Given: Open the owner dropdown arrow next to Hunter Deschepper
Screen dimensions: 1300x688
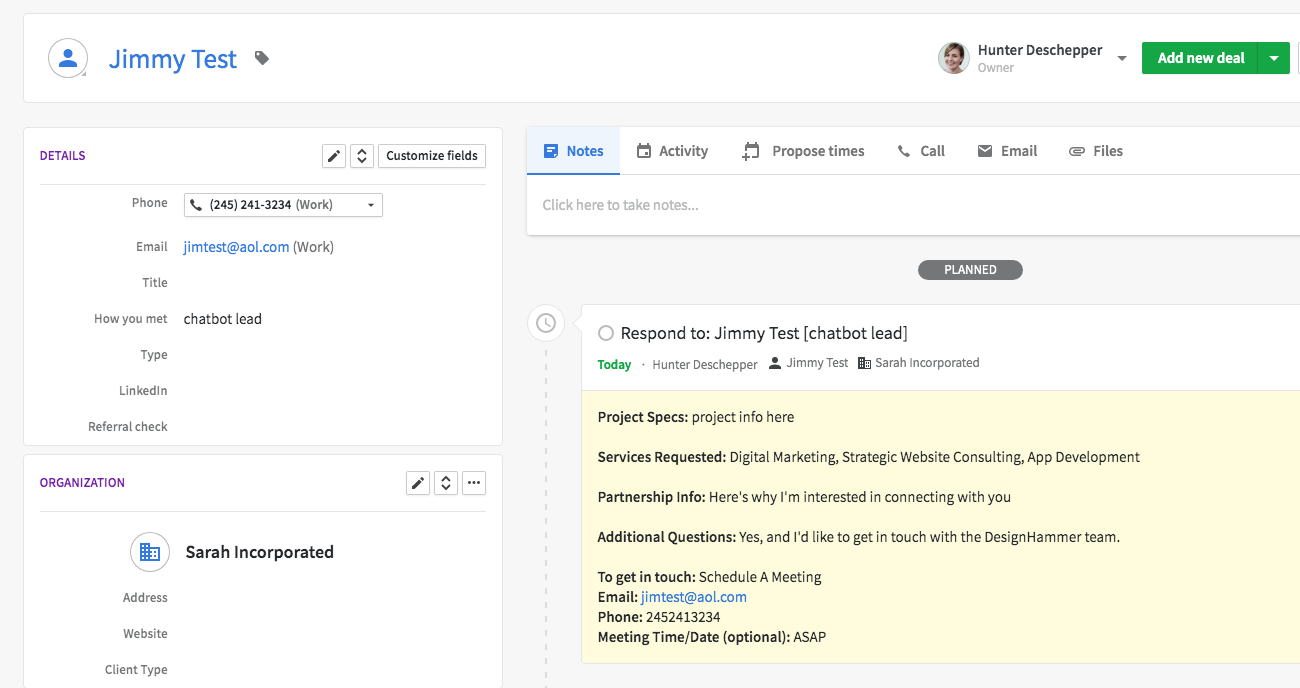Looking at the screenshot, I should tap(1122, 59).
